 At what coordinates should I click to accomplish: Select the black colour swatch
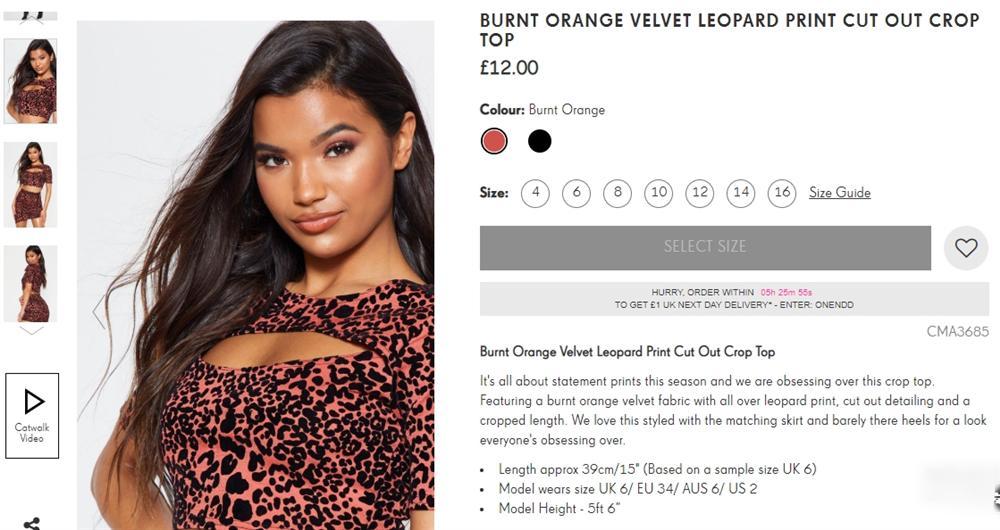(x=540, y=141)
